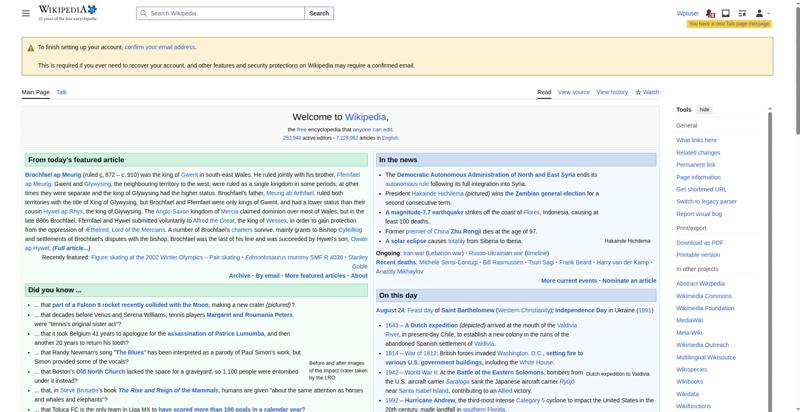Open the View source tab
This screenshot has height=412, width=800.
point(573,92)
